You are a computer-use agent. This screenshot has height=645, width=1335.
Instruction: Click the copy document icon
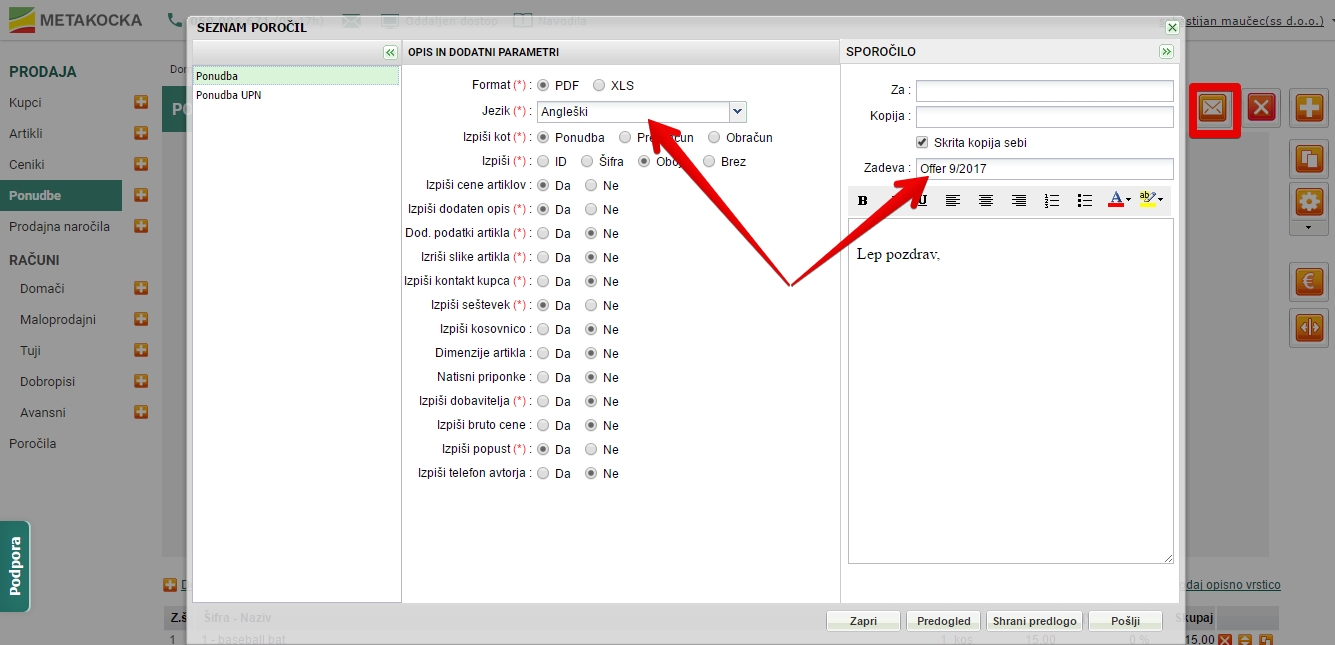coord(1309,158)
